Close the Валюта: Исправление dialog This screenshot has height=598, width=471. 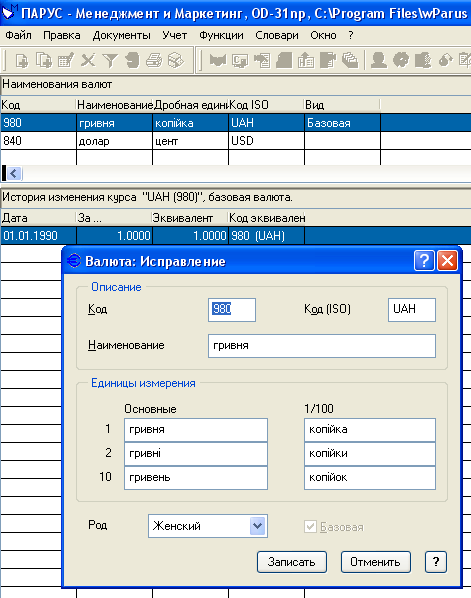click(x=447, y=261)
